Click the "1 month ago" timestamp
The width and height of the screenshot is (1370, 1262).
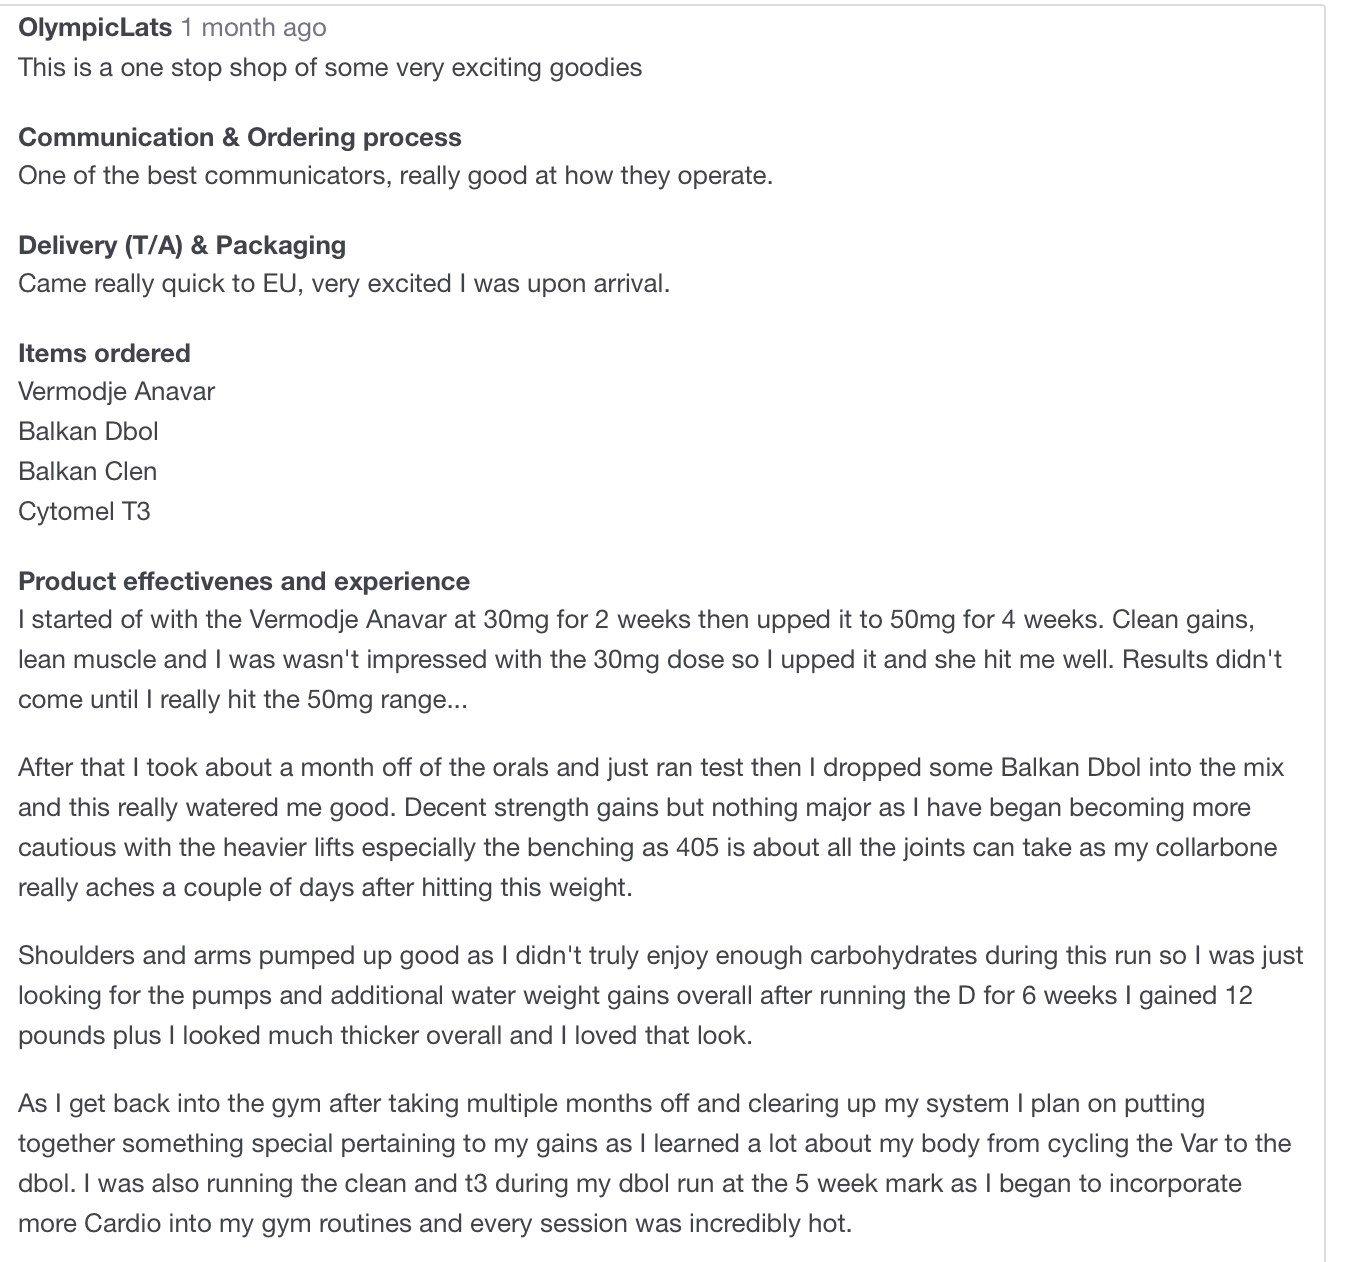(x=253, y=28)
